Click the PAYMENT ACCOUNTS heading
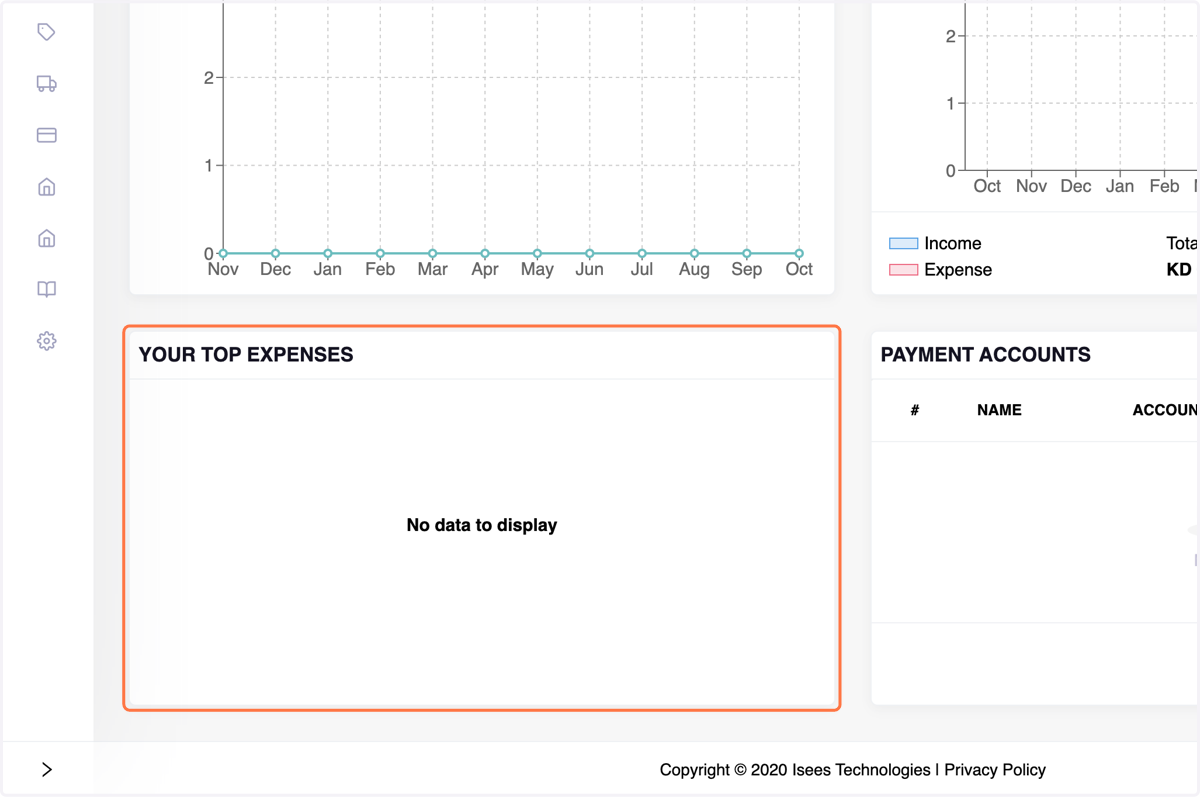This screenshot has width=1200, height=797. coord(985,354)
